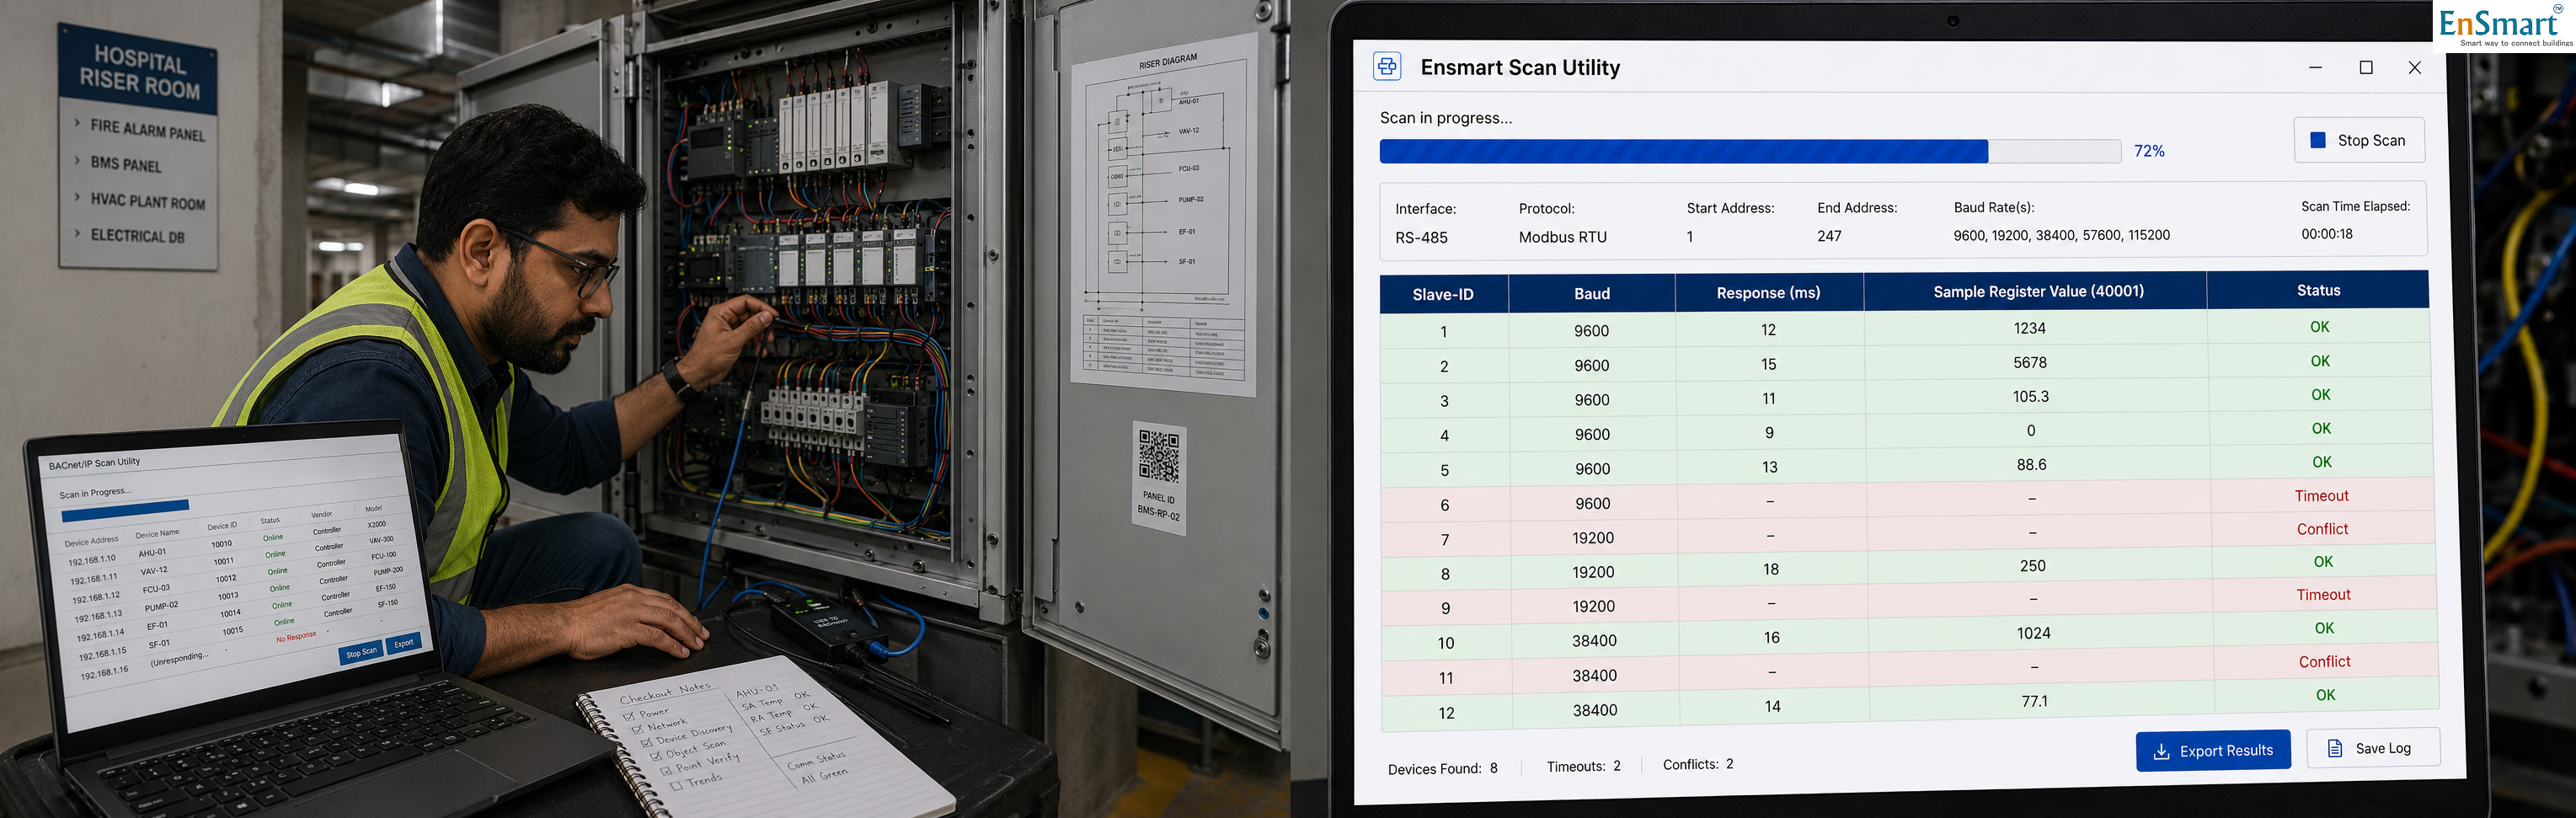Click the 38400 baud cell for slave 12
The width and height of the screenshot is (2576, 818).
coord(1594,710)
